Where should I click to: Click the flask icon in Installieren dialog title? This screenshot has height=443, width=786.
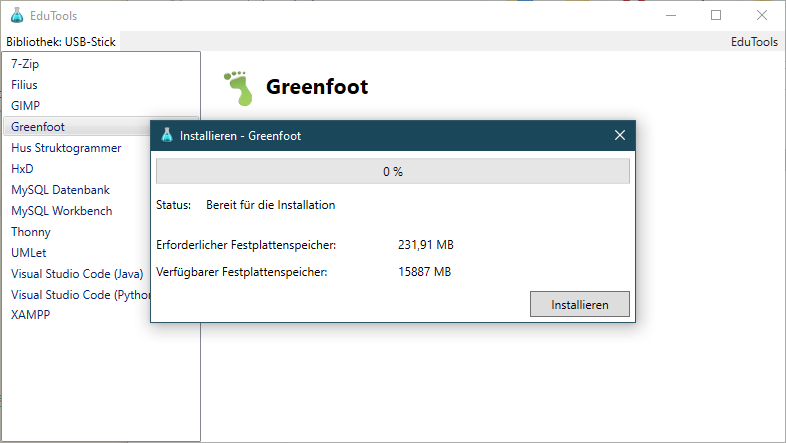tap(167, 135)
